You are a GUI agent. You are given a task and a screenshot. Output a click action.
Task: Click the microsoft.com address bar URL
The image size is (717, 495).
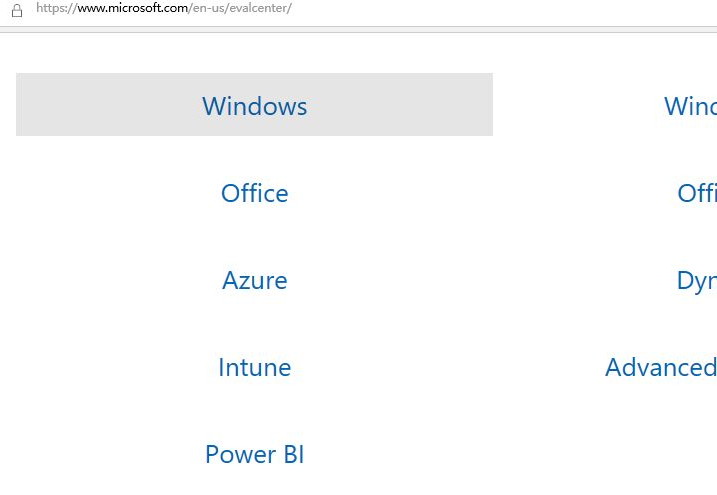pyautogui.click(x=164, y=8)
